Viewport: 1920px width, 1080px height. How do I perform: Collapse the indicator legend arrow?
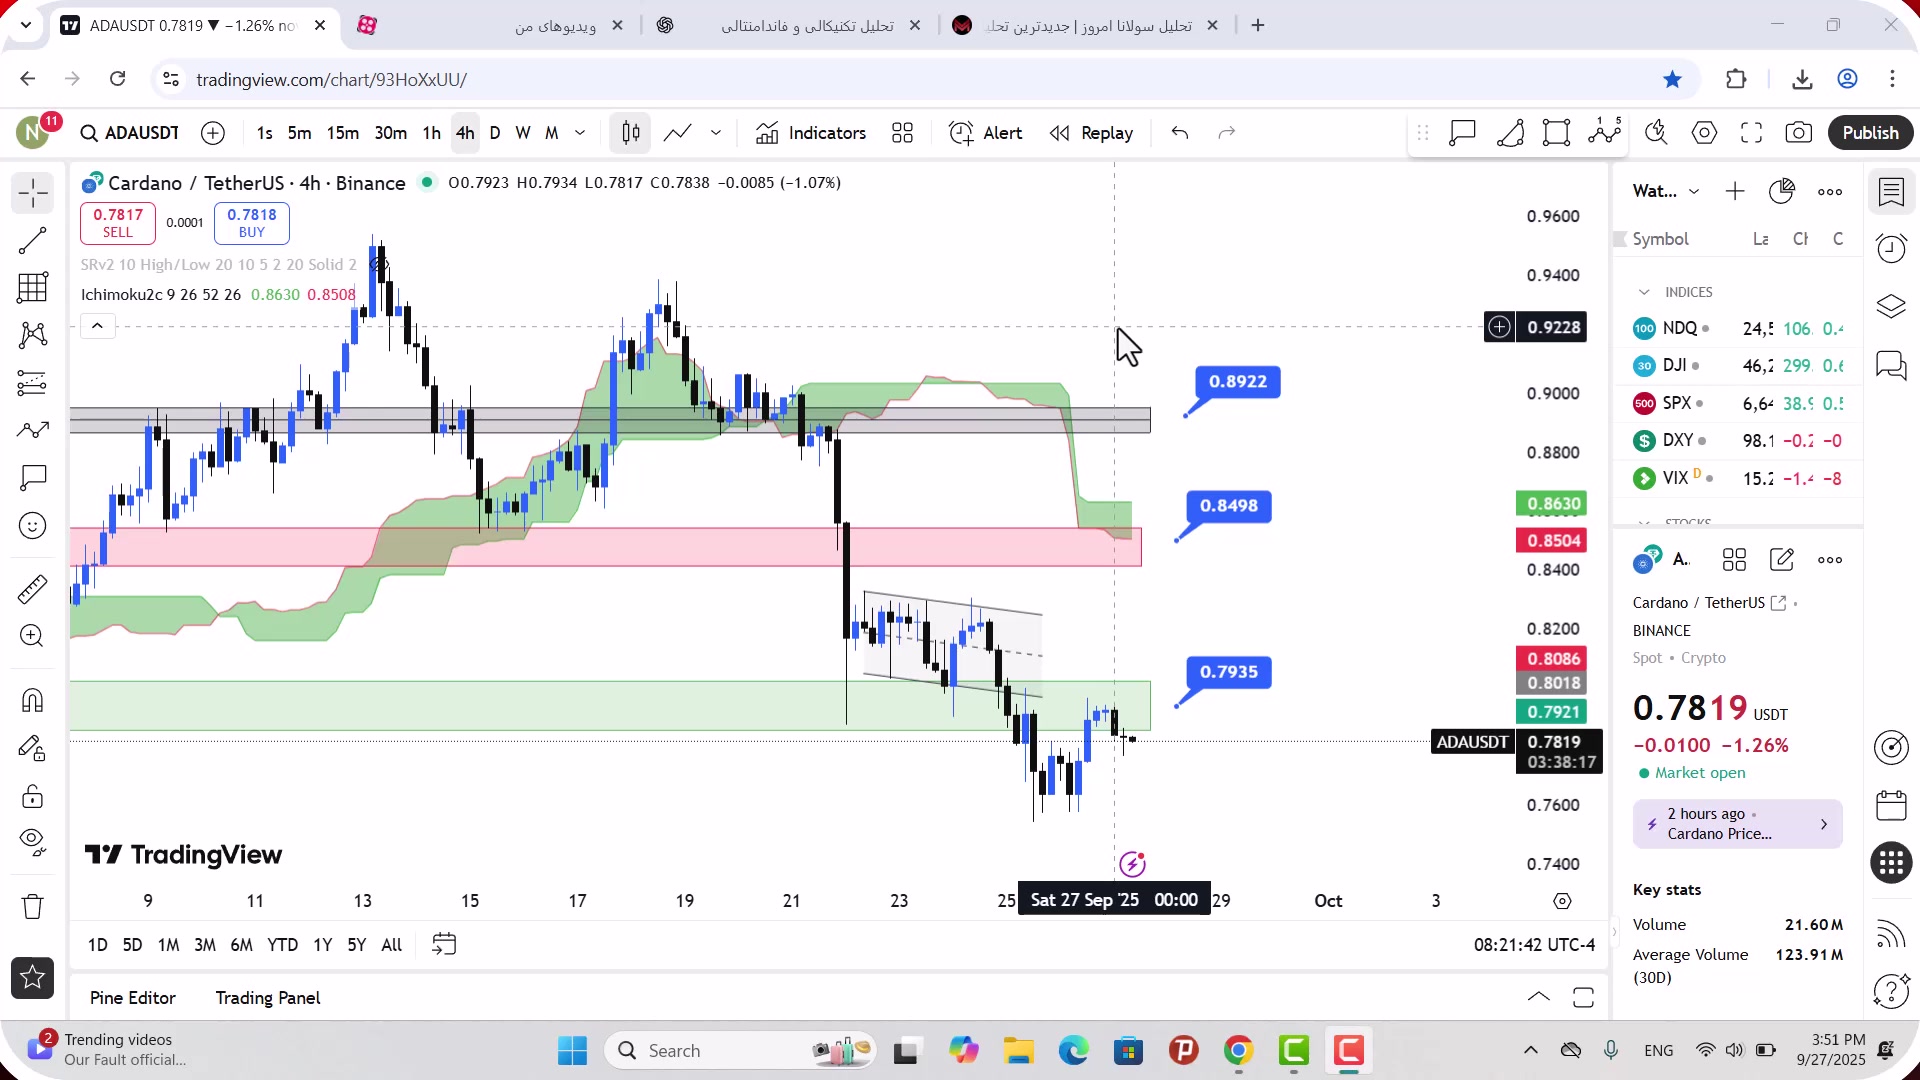click(97, 326)
